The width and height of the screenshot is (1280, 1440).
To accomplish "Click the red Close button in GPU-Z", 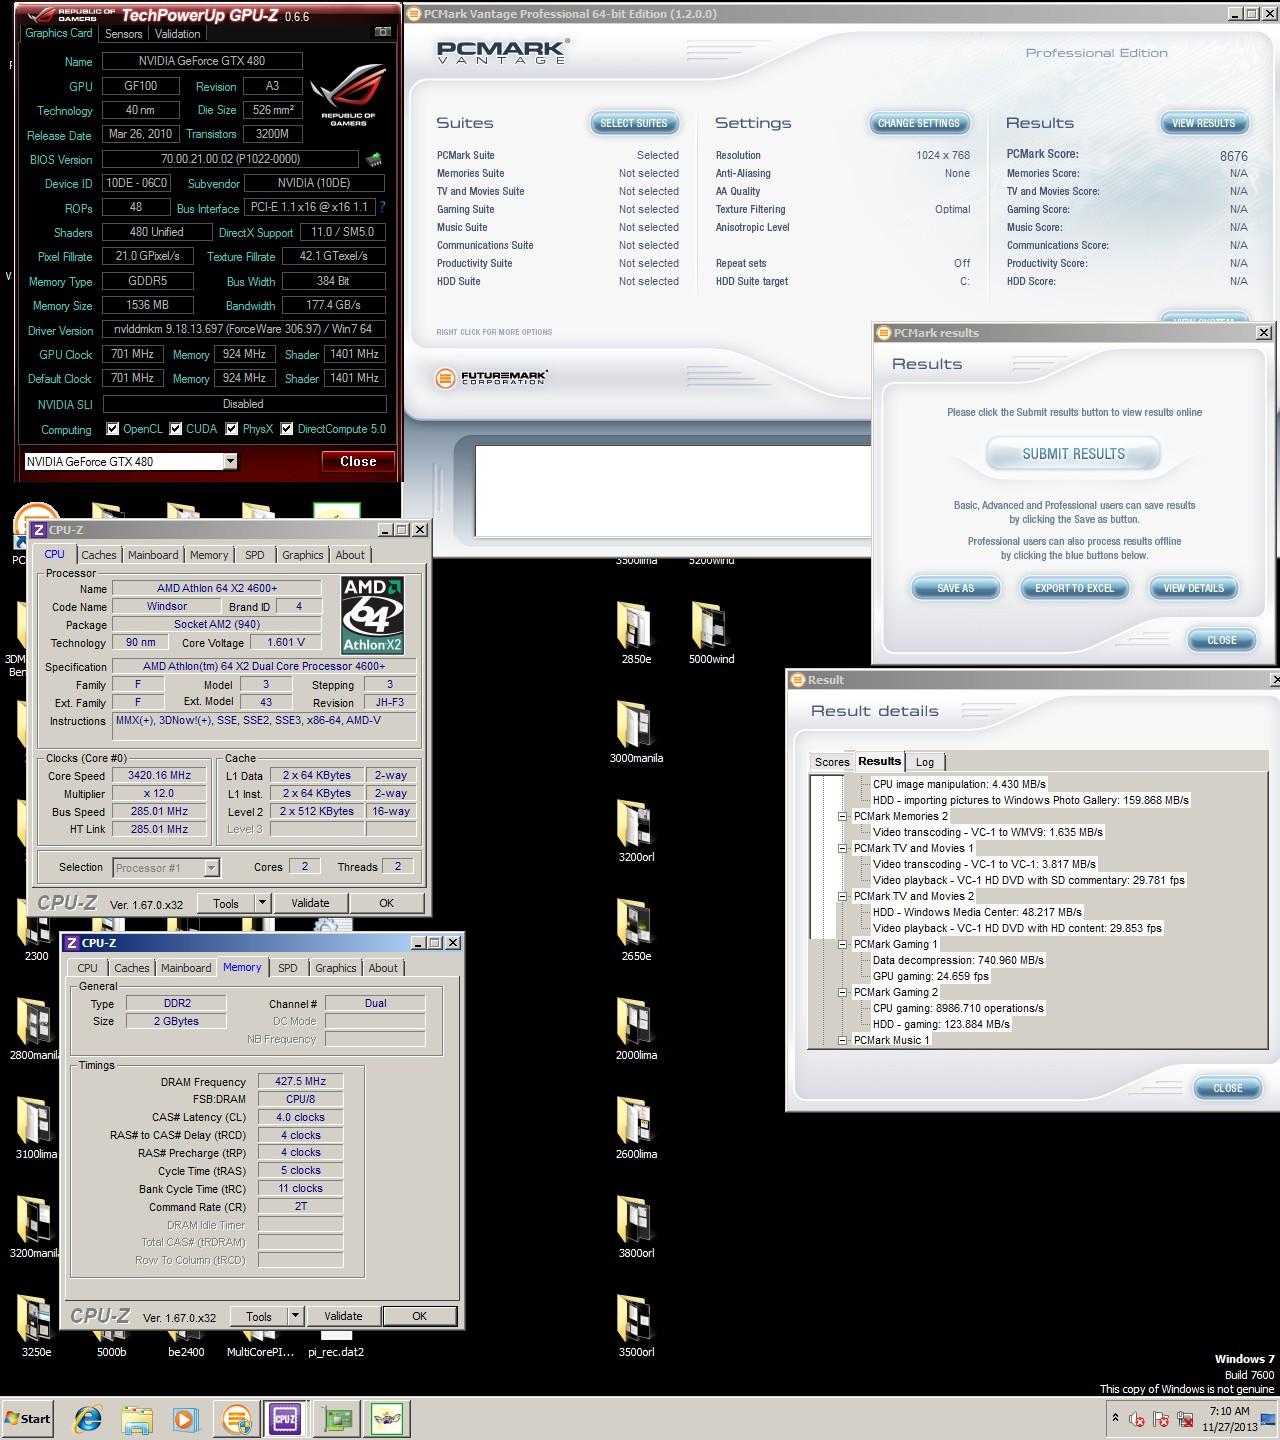I will point(358,461).
